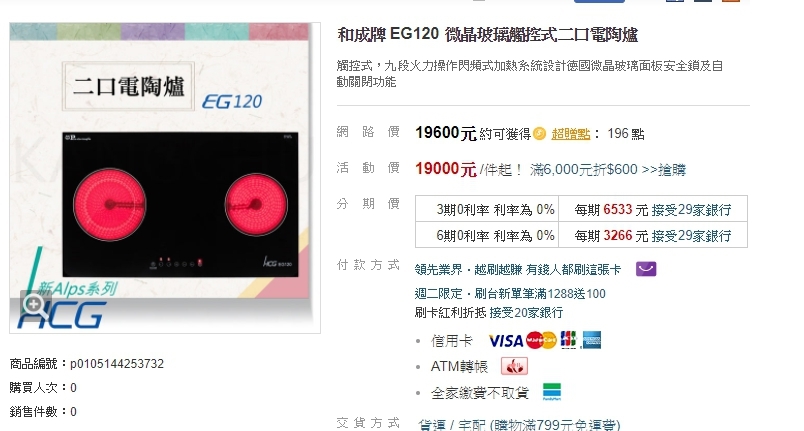Click the American Express logo

tap(591, 340)
